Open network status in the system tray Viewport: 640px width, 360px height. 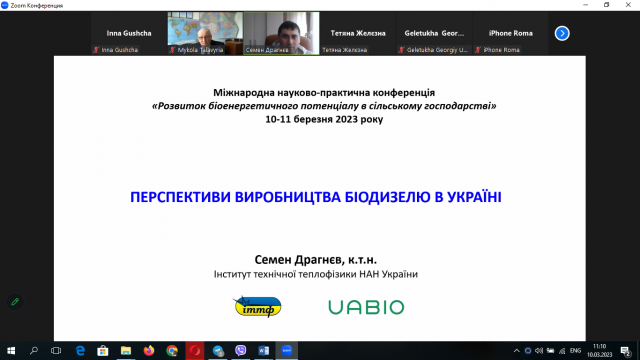(562, 351)
